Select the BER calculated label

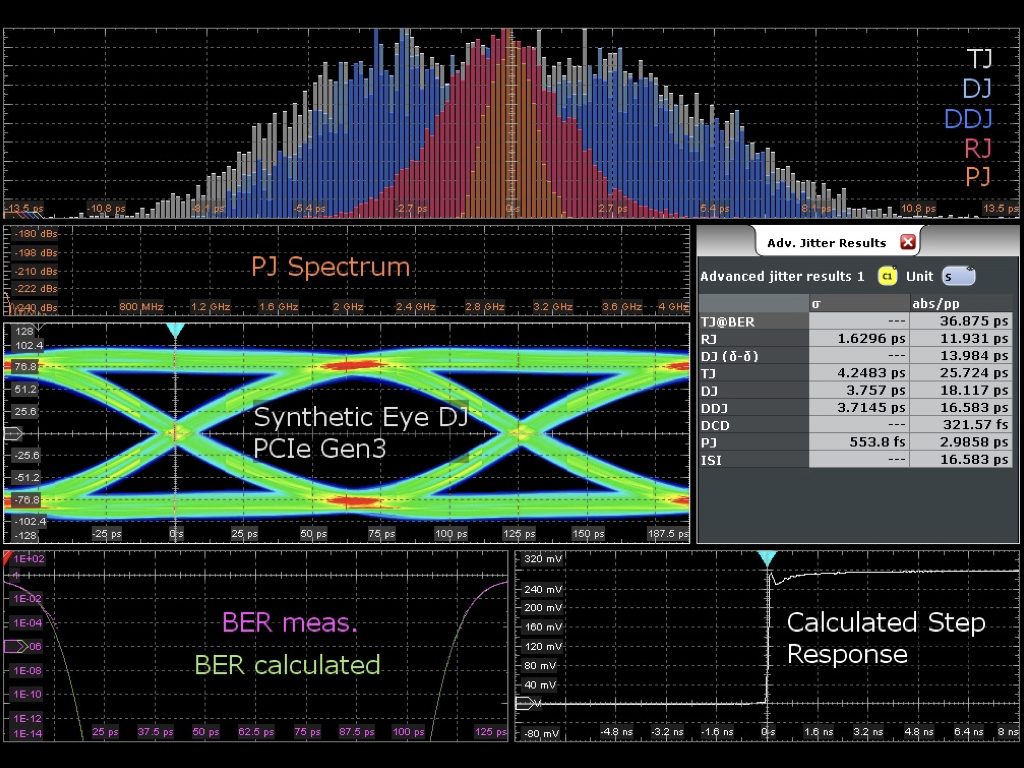point(287,665)
